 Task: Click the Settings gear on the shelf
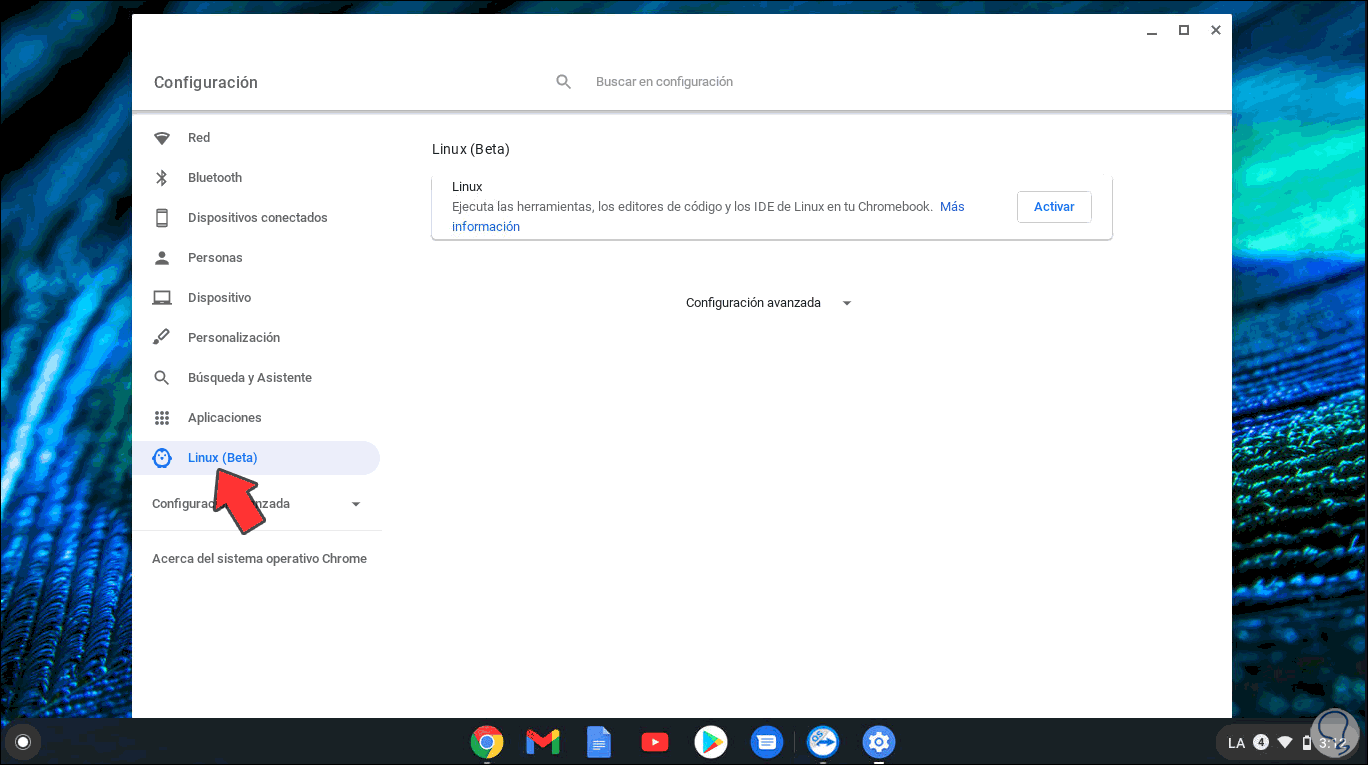click(x=879, y=742)
